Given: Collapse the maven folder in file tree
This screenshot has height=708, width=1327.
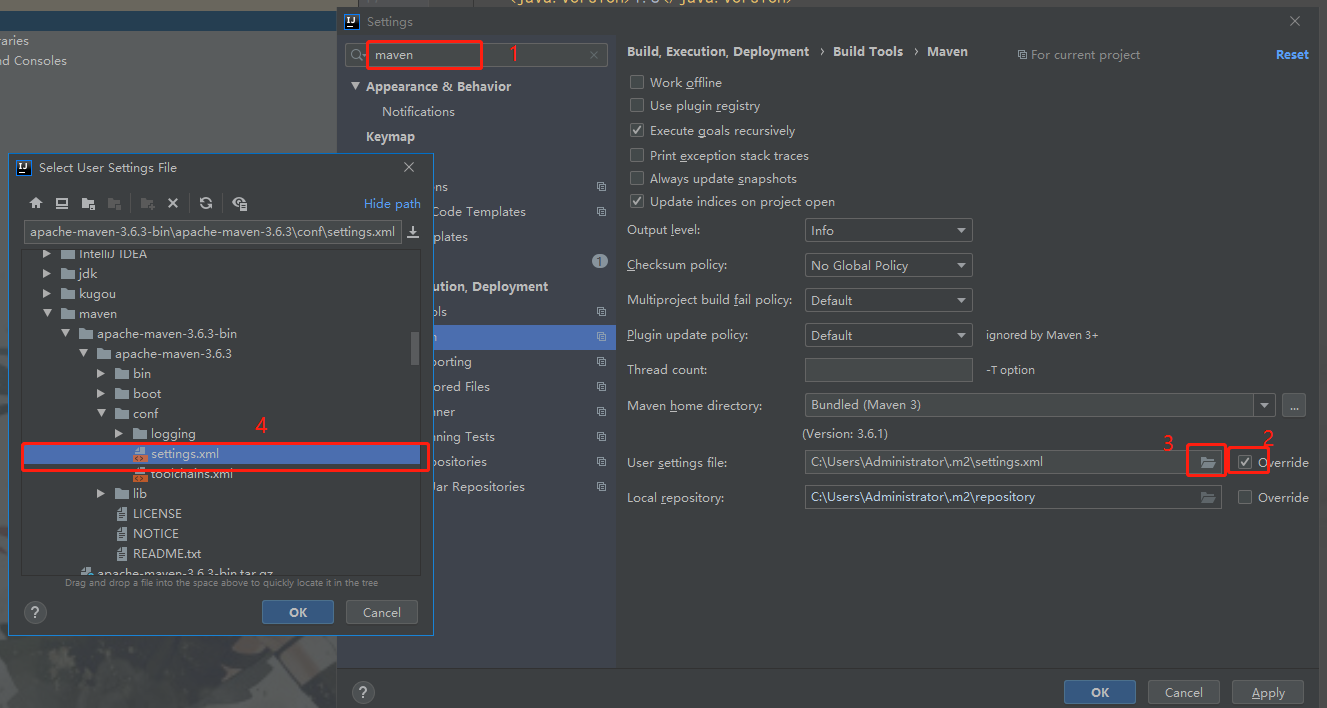Looking at the screenshot, I should 47,313.
